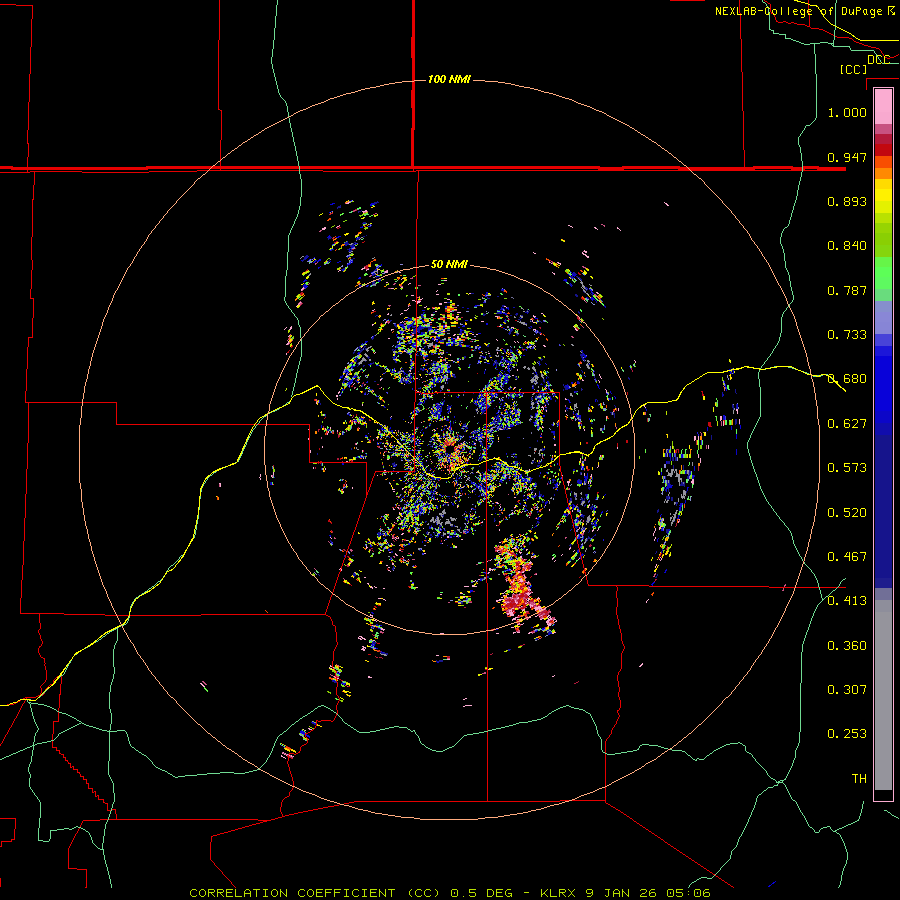900x900 pixels.
Task: Click the 0.893 scale value
Action: coord(847,201)
